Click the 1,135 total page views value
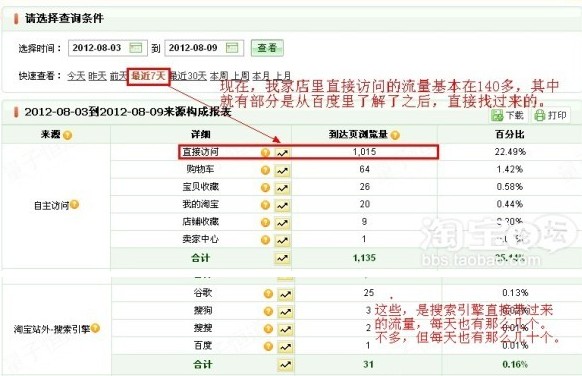Viewport: 582px width, 376px height. [364, 258]
